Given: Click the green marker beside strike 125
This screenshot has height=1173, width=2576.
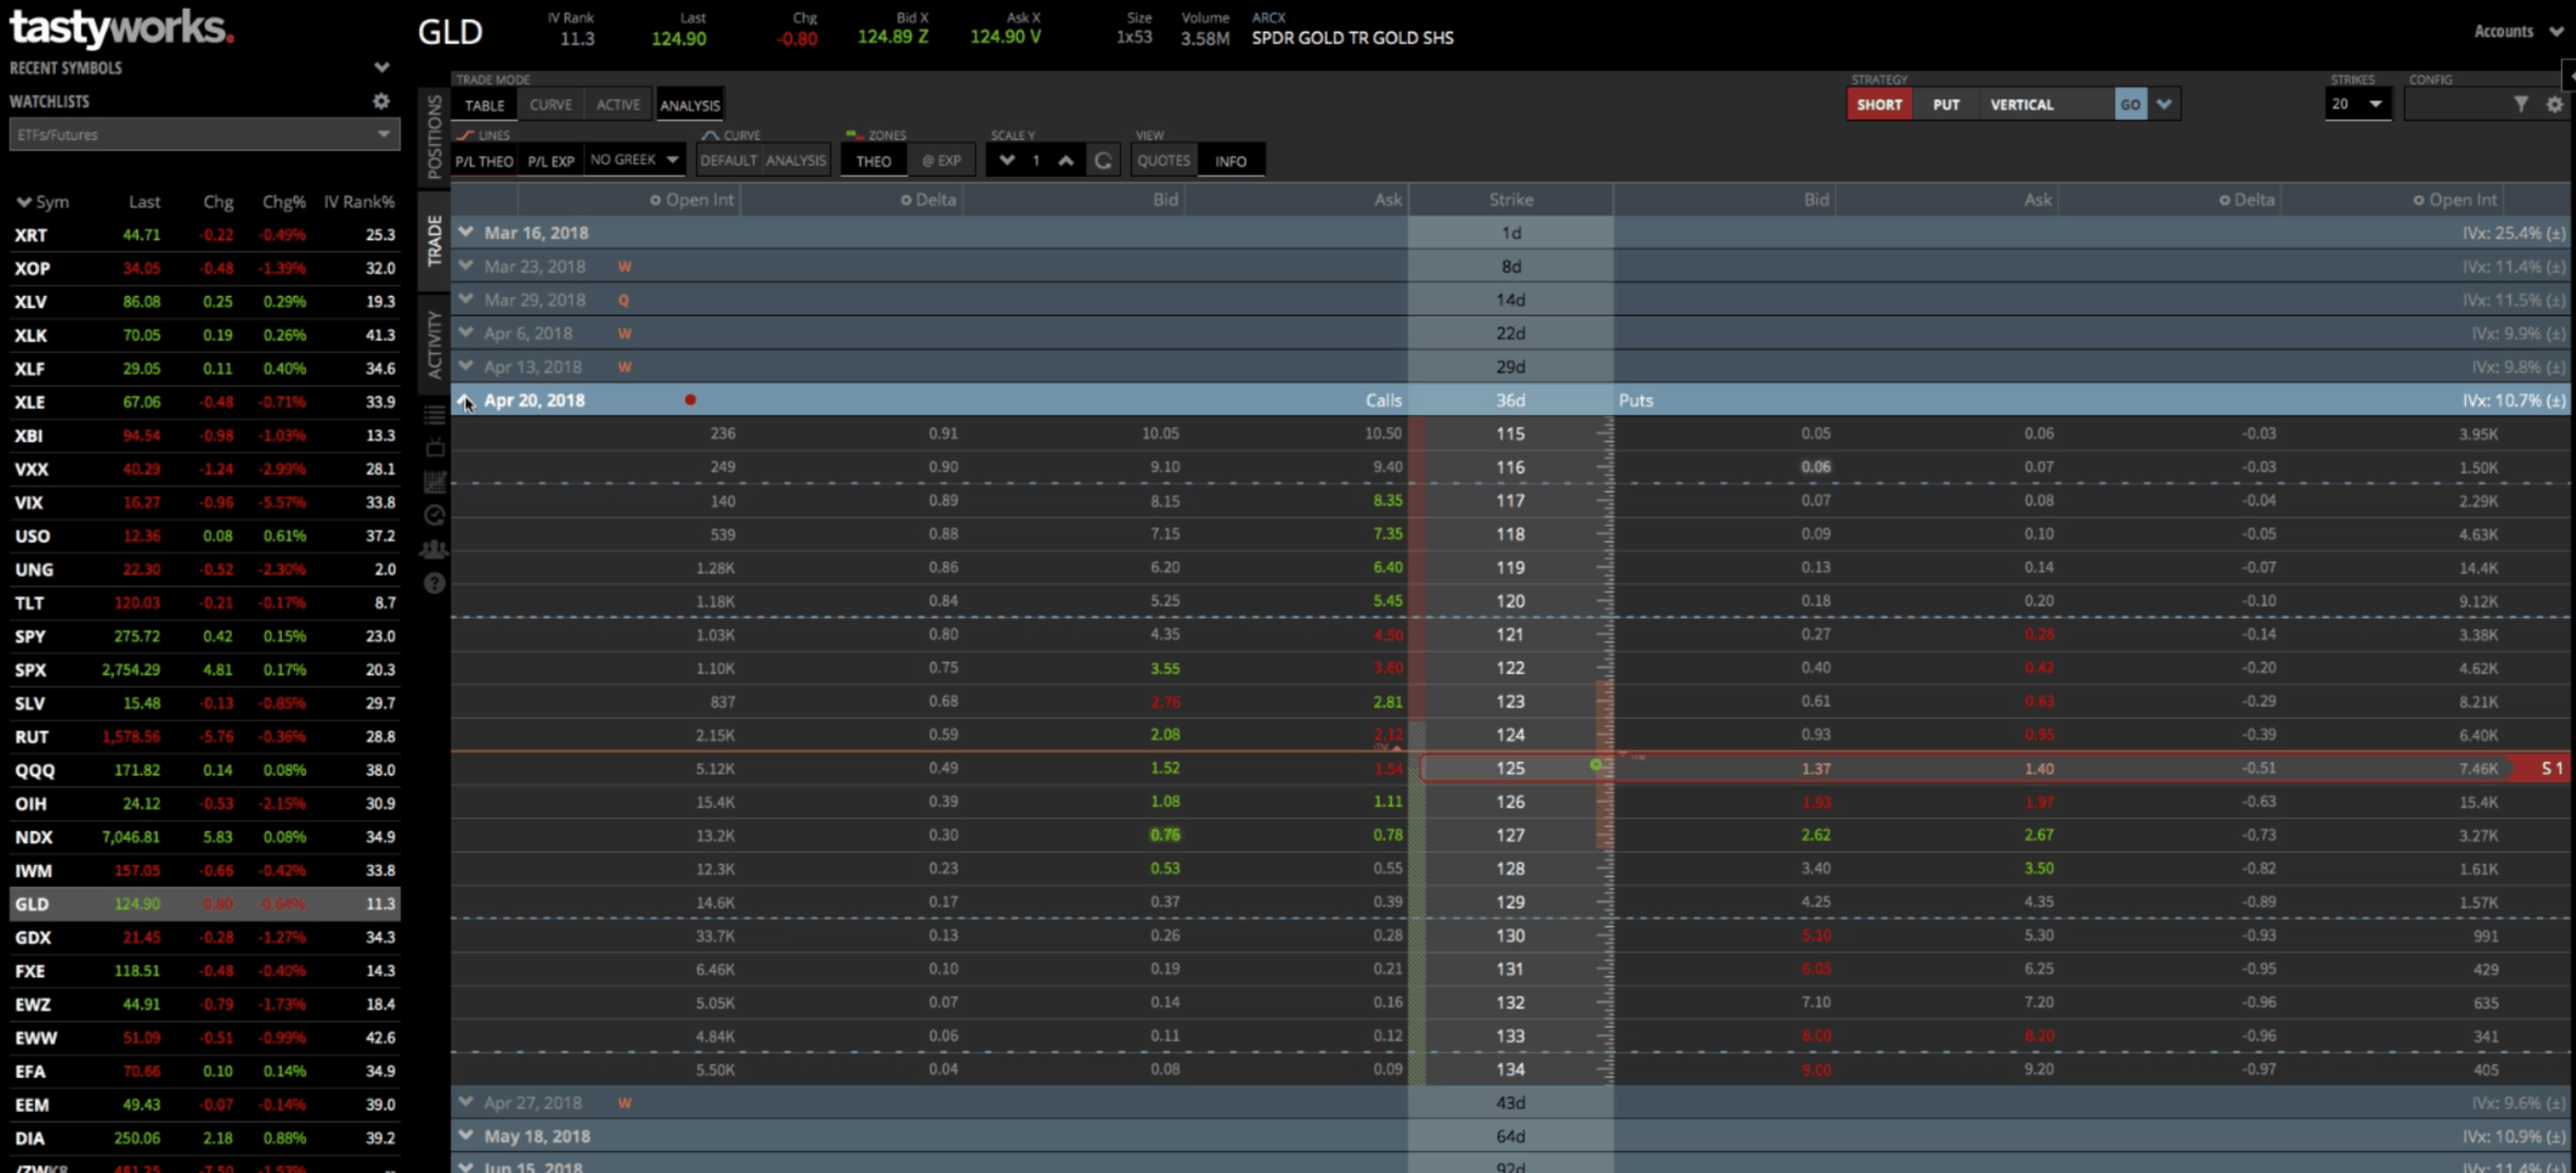Looking at the screenshot, I should pyautogui.click(x=1596, y=765).
